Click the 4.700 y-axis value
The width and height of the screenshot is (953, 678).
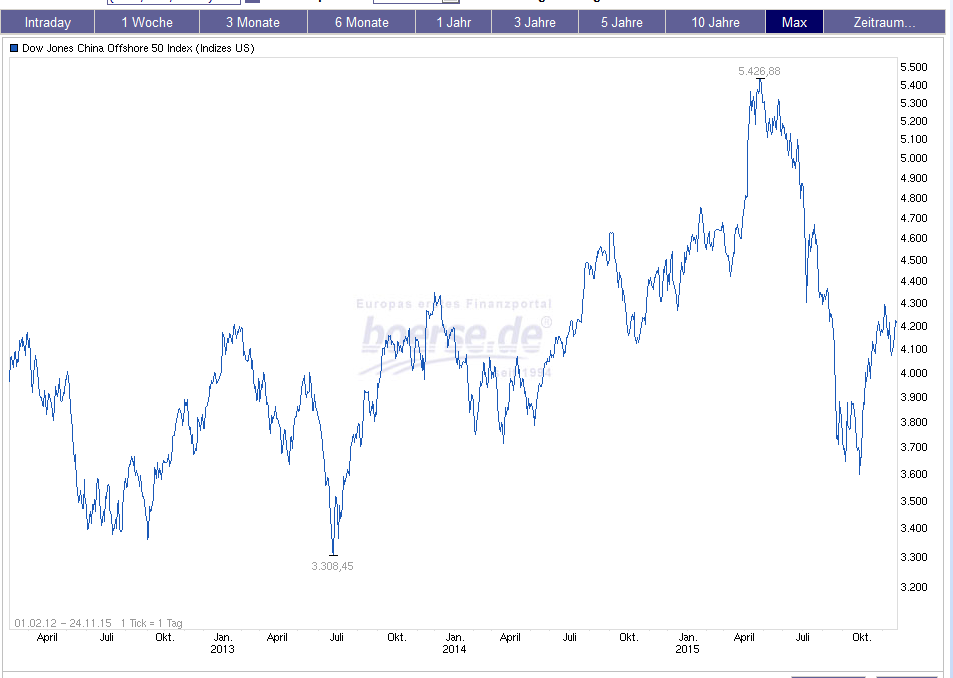(914, 218)
